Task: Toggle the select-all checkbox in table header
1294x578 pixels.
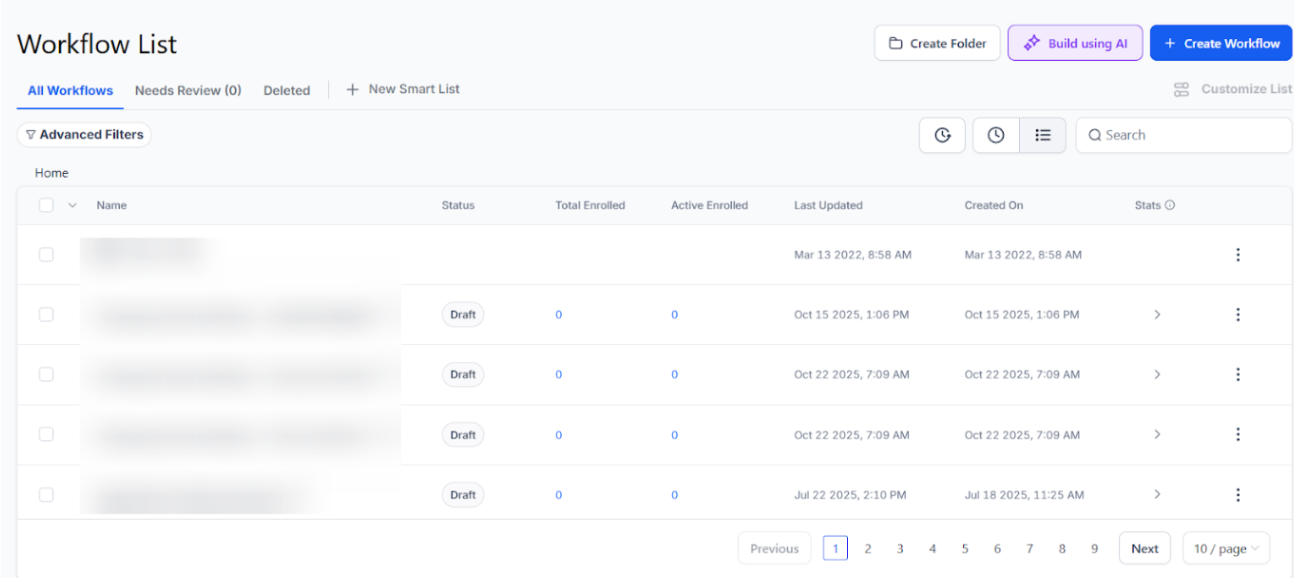Action: pyautogui.click(x=46, y=205)
